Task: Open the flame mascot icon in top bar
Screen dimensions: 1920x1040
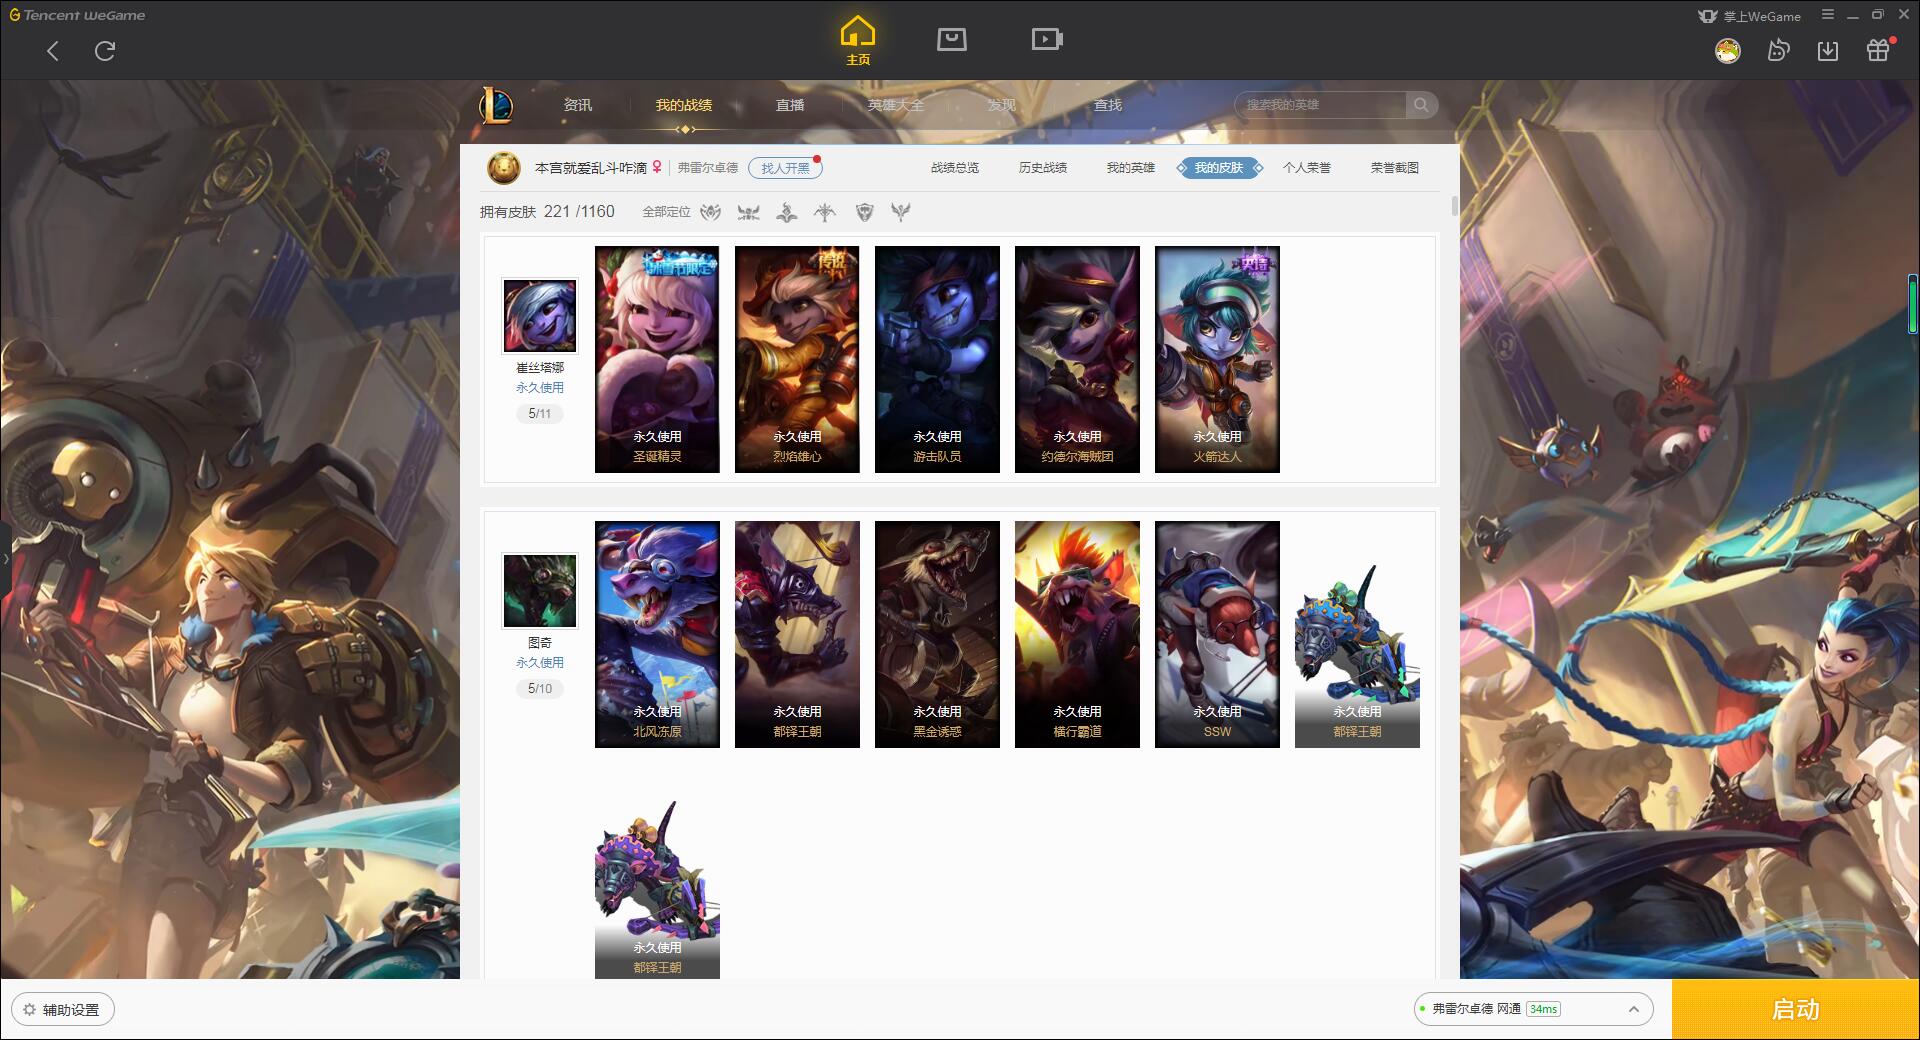Action: click(x=1778, y=50)
